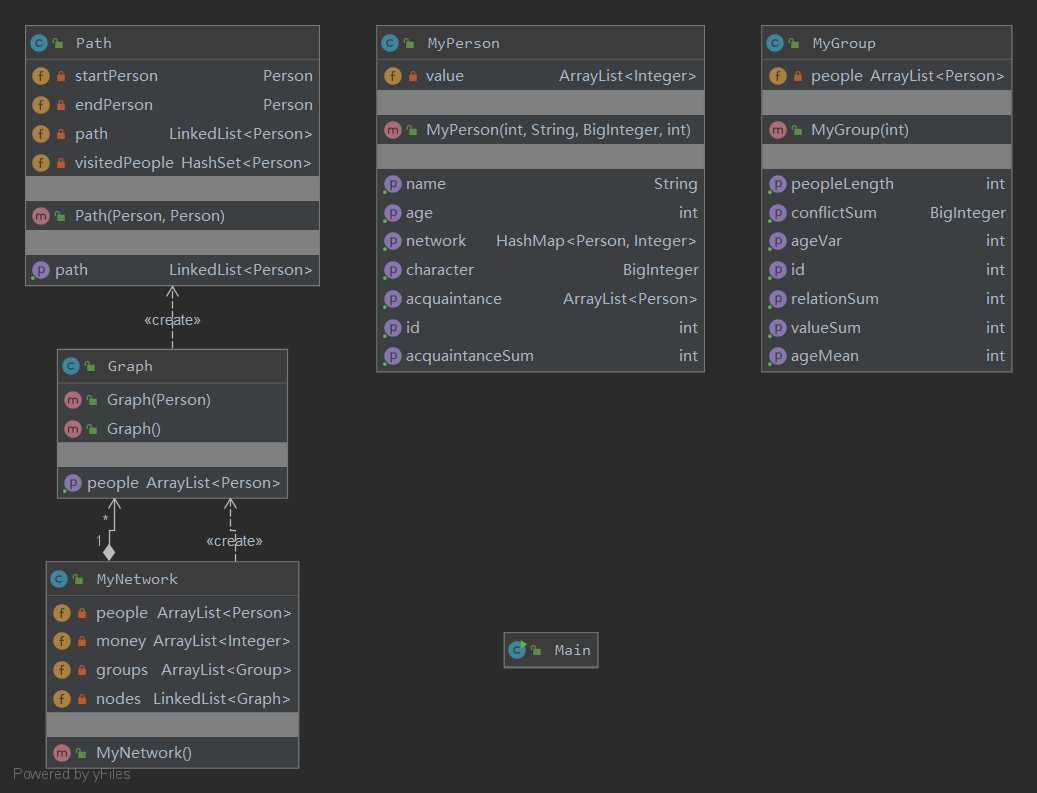Select the endPerson field row
Viewport: 1037px width, 793px height.
click(x=172, y=105)
